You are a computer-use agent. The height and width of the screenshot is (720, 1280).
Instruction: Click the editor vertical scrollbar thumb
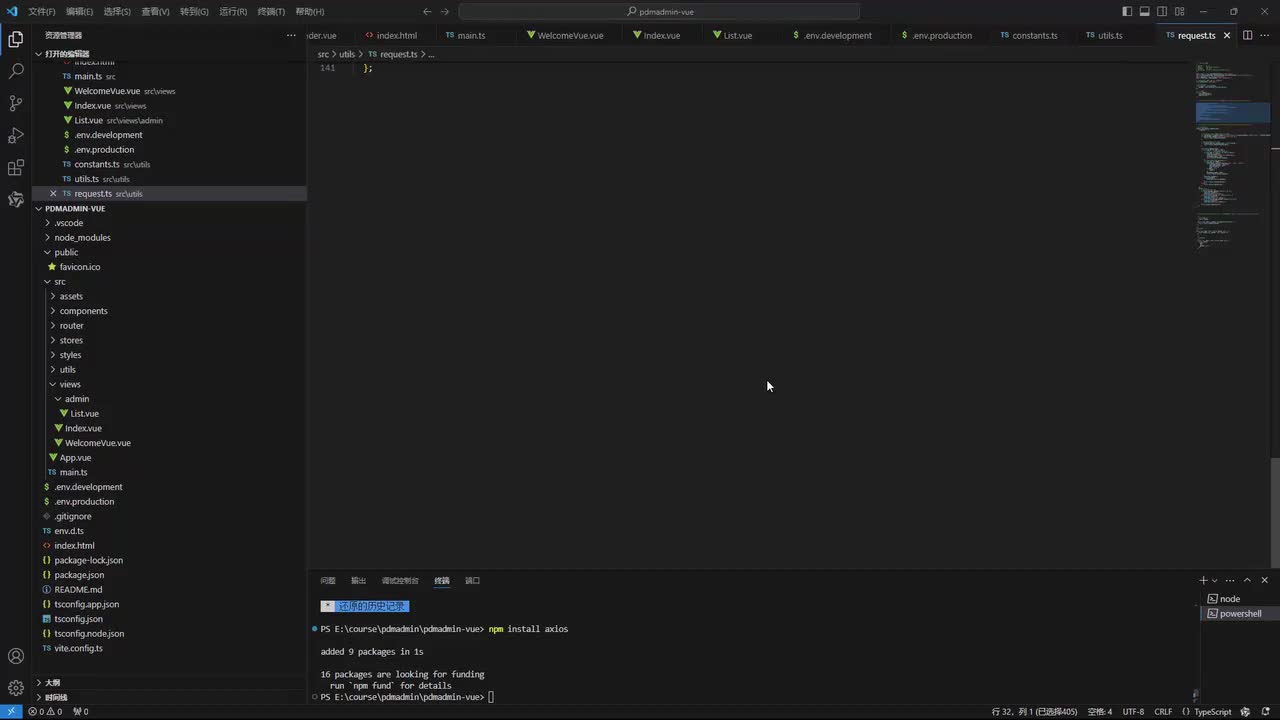tap(1275, 513)
